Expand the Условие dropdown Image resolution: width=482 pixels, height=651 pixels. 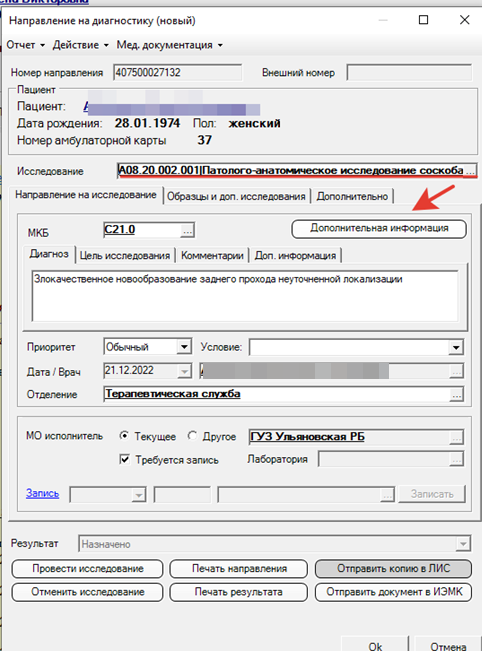pos(456,347)
